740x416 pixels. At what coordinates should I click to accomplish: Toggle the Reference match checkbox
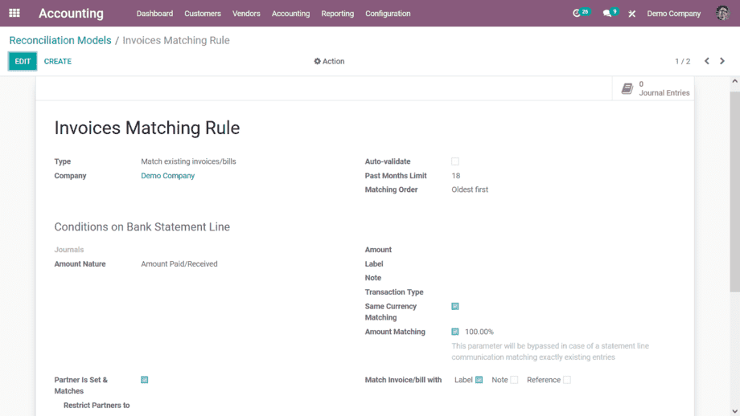[567, 380]
